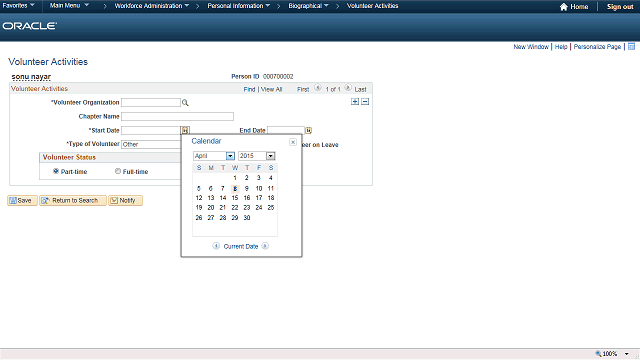Go to previous month in calendar

pyautogui.click(x=216, y=246)
